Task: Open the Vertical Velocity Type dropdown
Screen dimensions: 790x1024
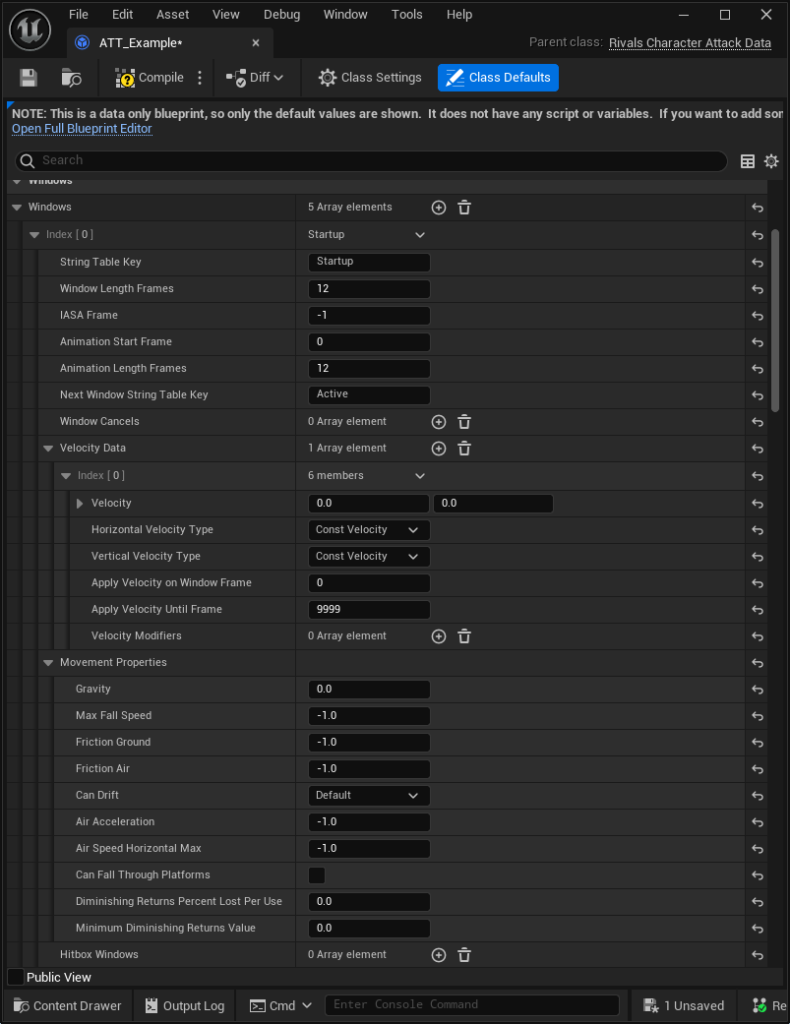Action: [x=369, y=556]
